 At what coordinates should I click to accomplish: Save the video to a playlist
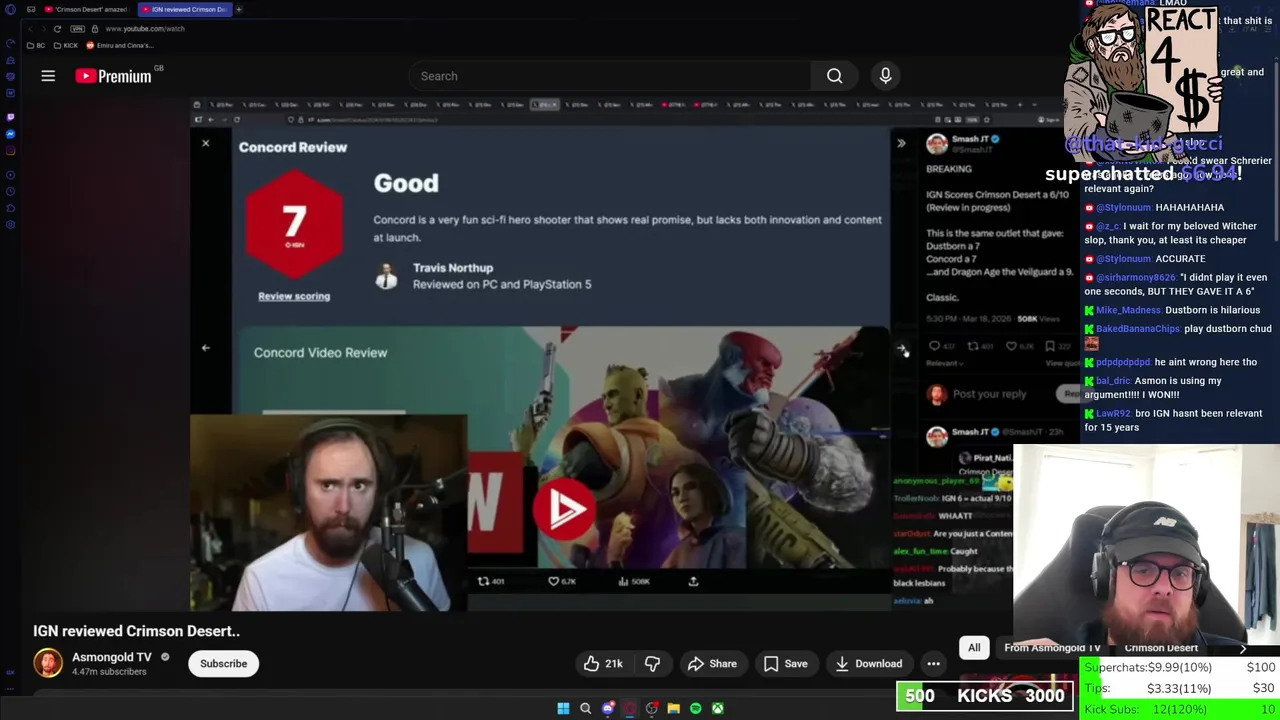785,664
